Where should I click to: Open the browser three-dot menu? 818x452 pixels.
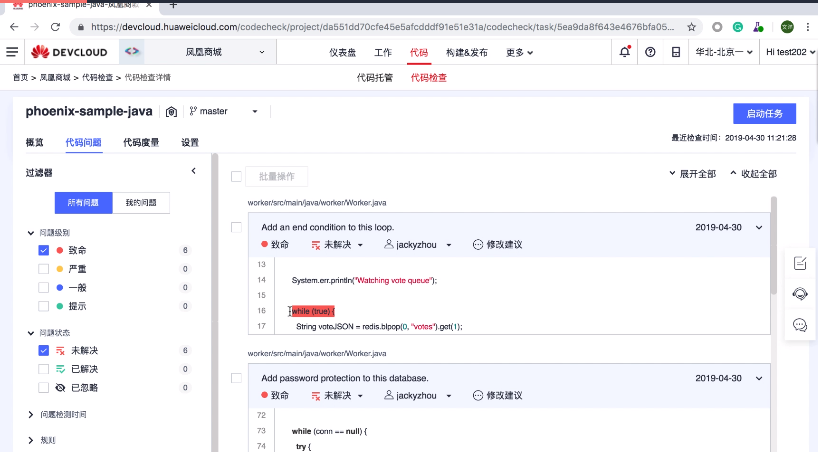click(808, 27)
